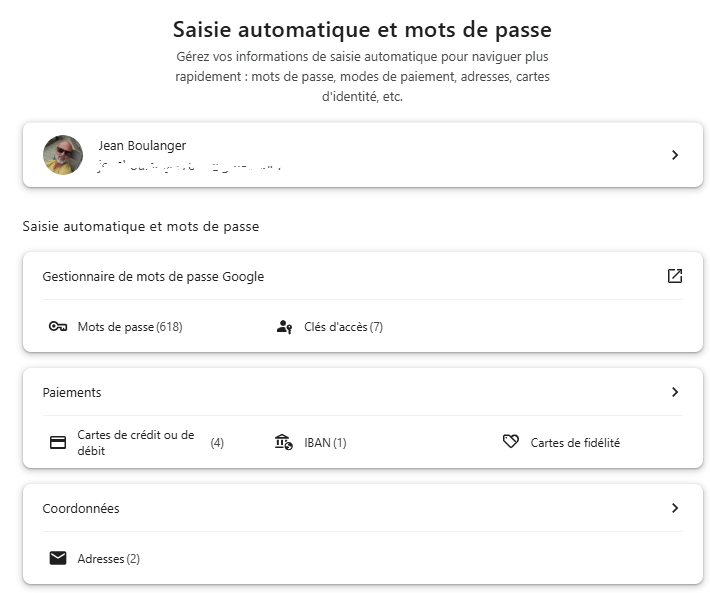Image resolution: width=710 pixels, height=593 pixels.
Task: Open Mots de passe (618)
Action: point(130,327)
